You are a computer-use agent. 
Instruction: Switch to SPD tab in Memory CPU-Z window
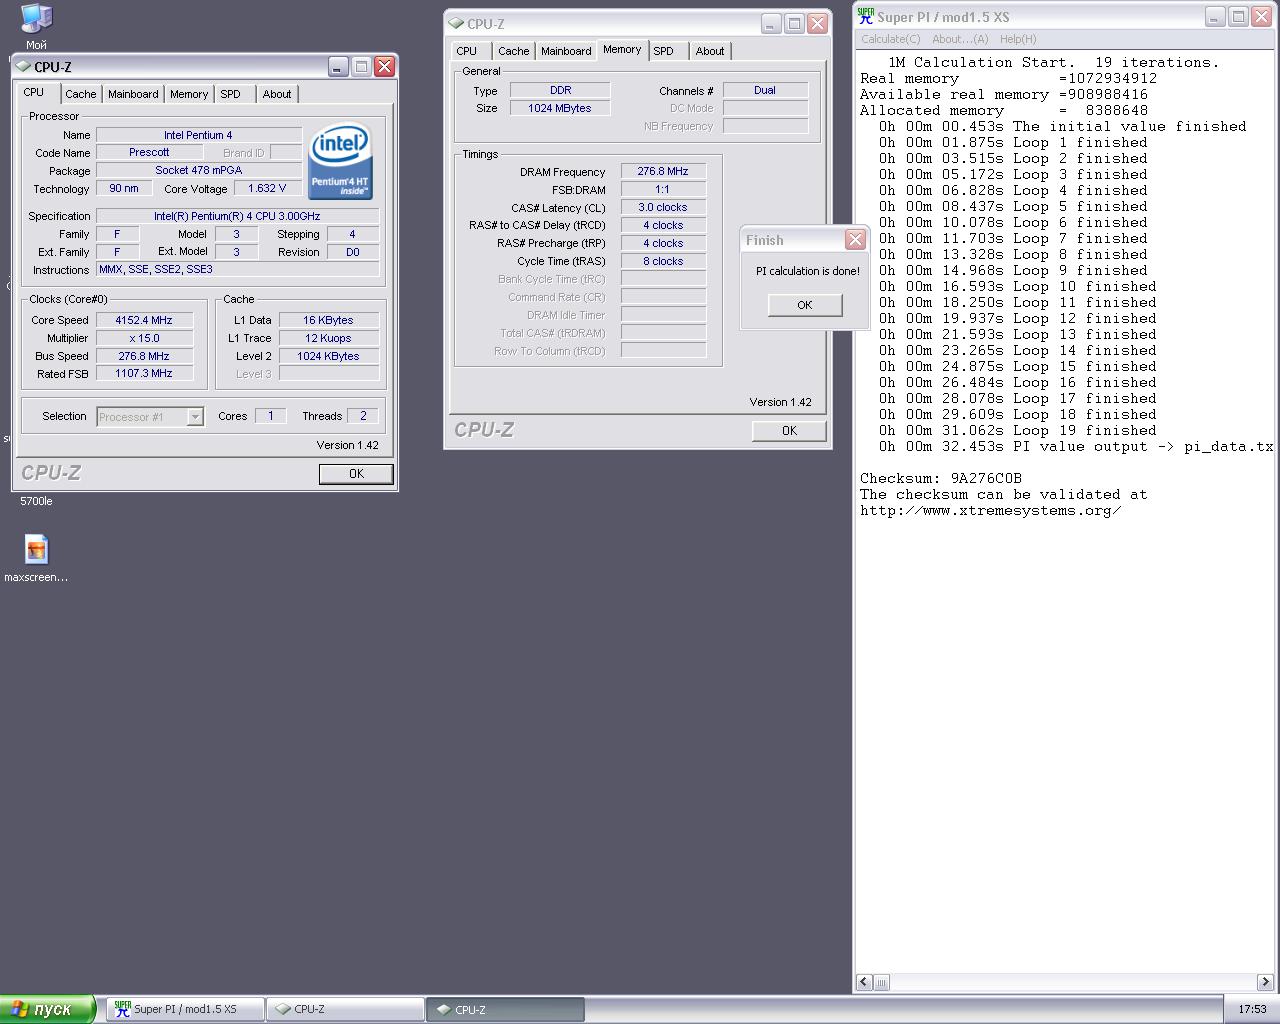[664, 51]
